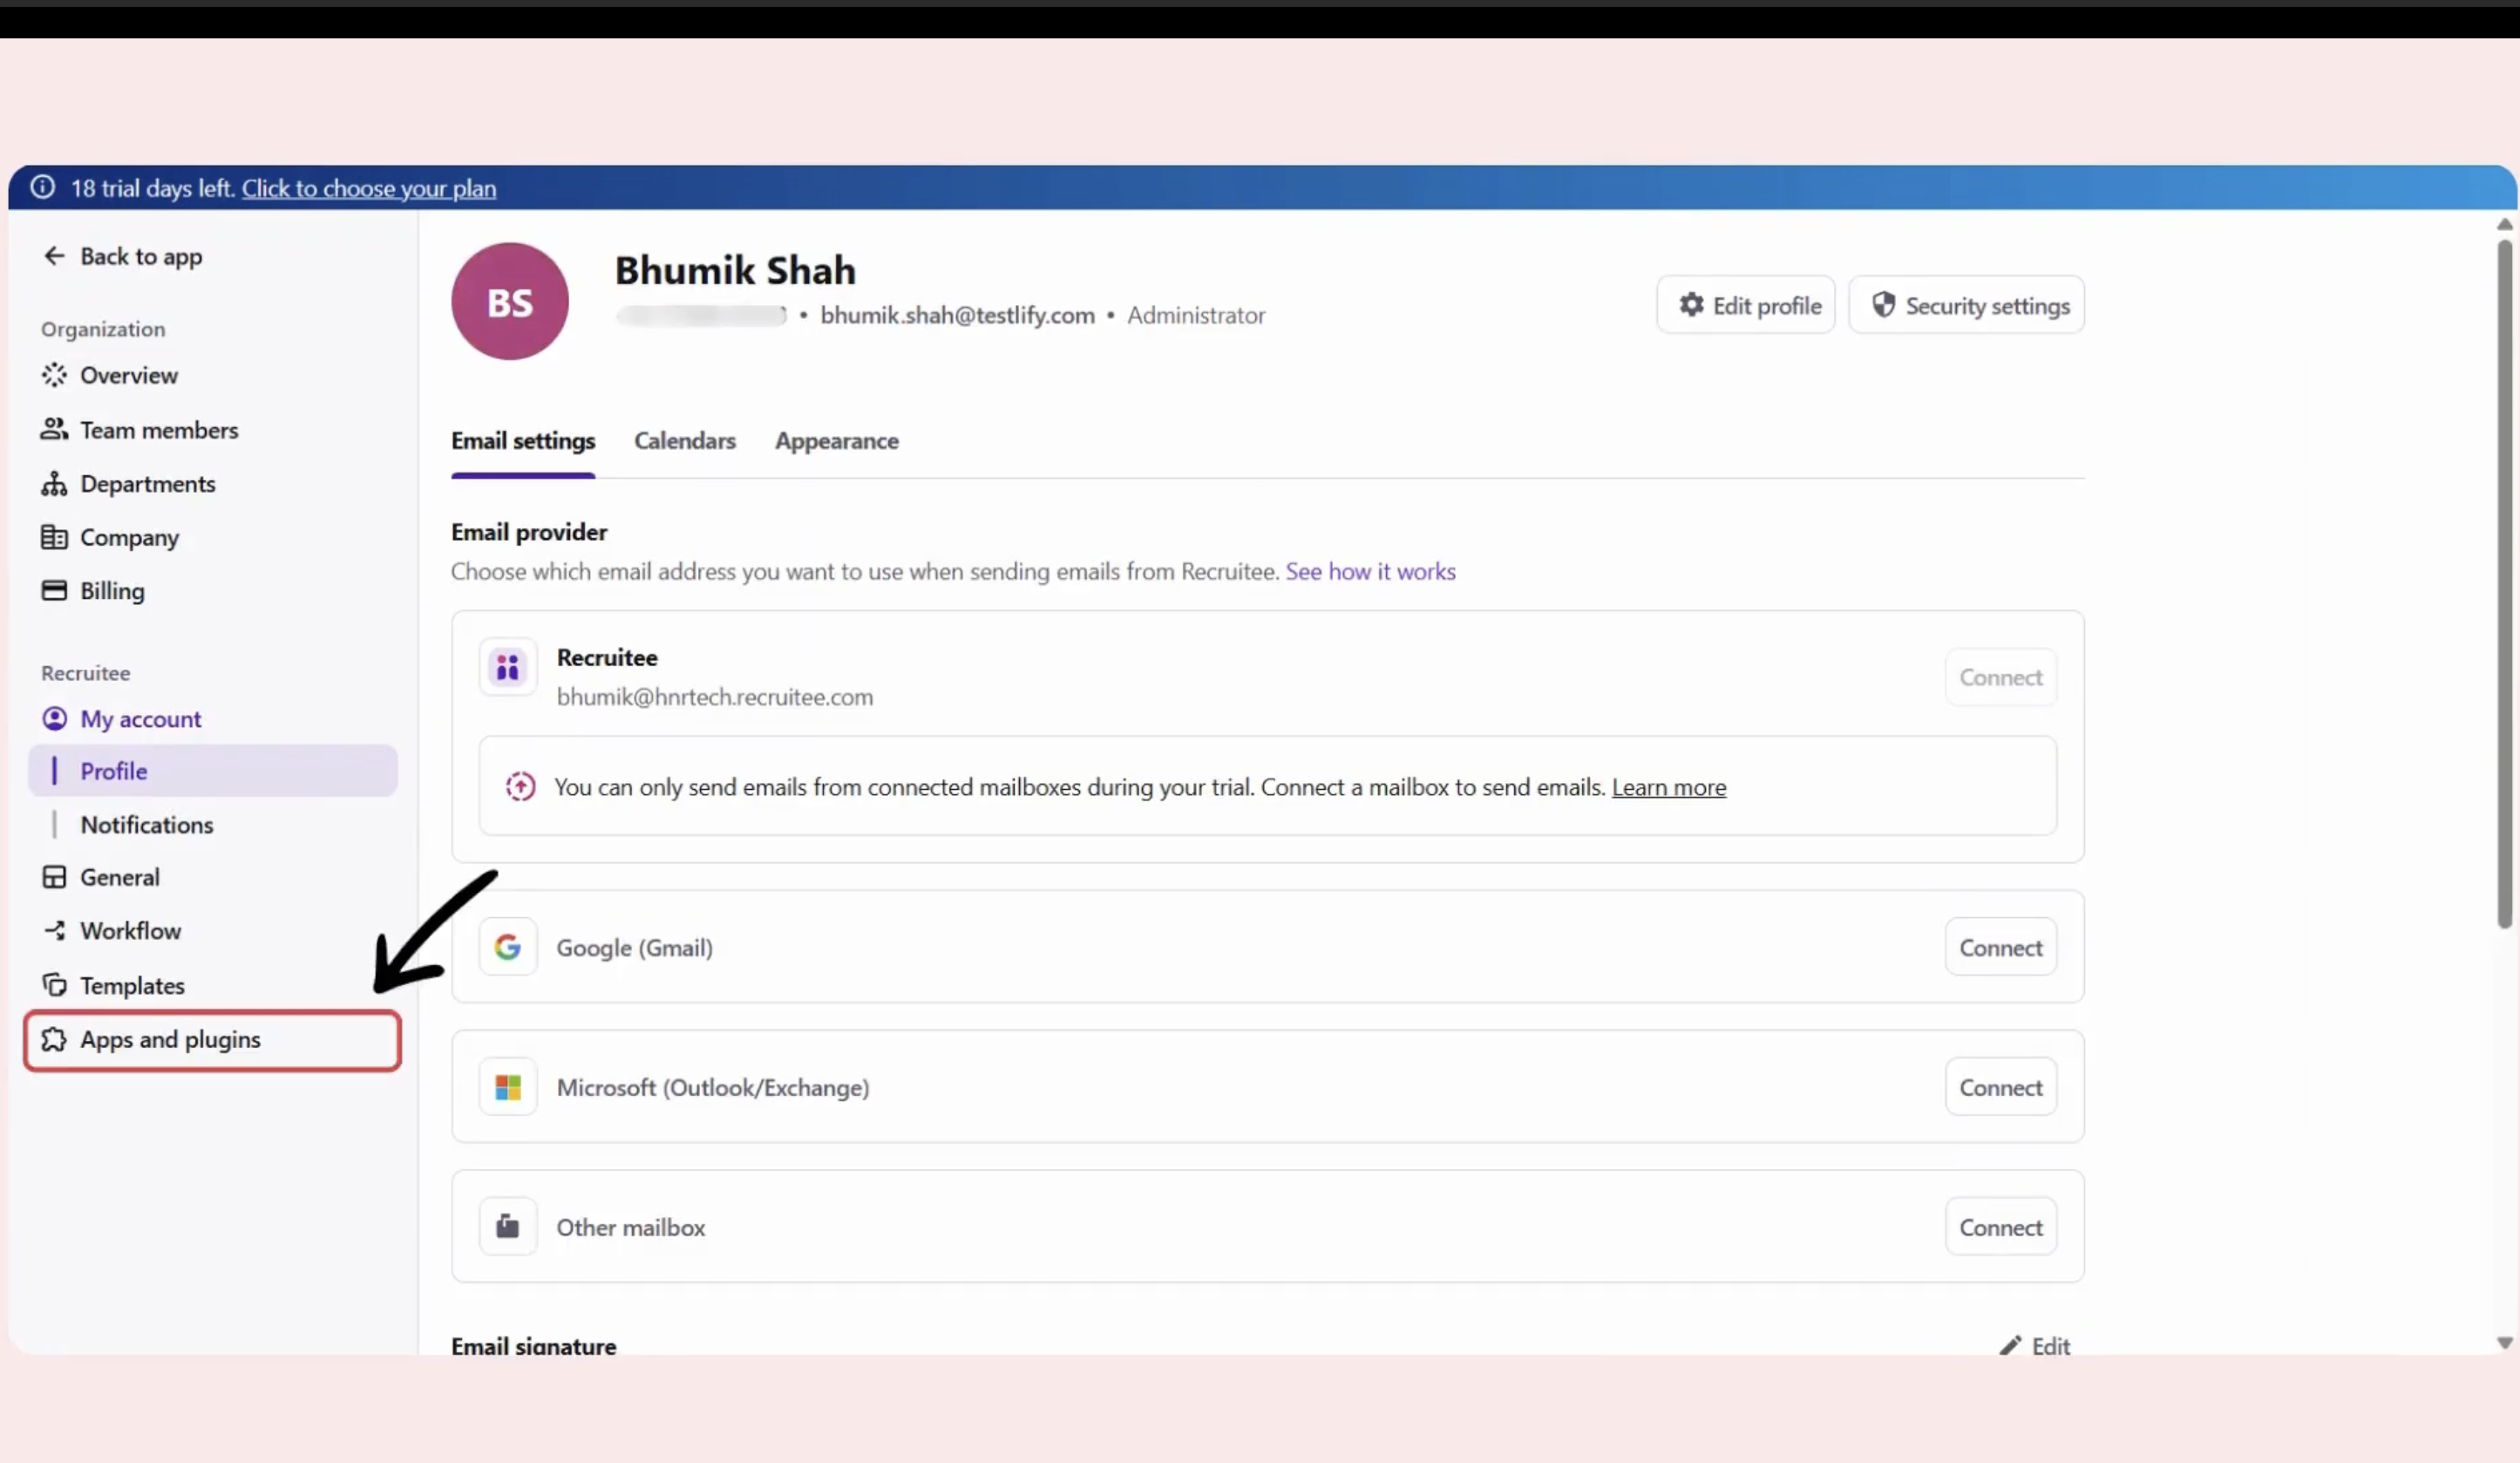
Task: Connect the Google (Gmail) mailbox
Action: point(1999,948)
